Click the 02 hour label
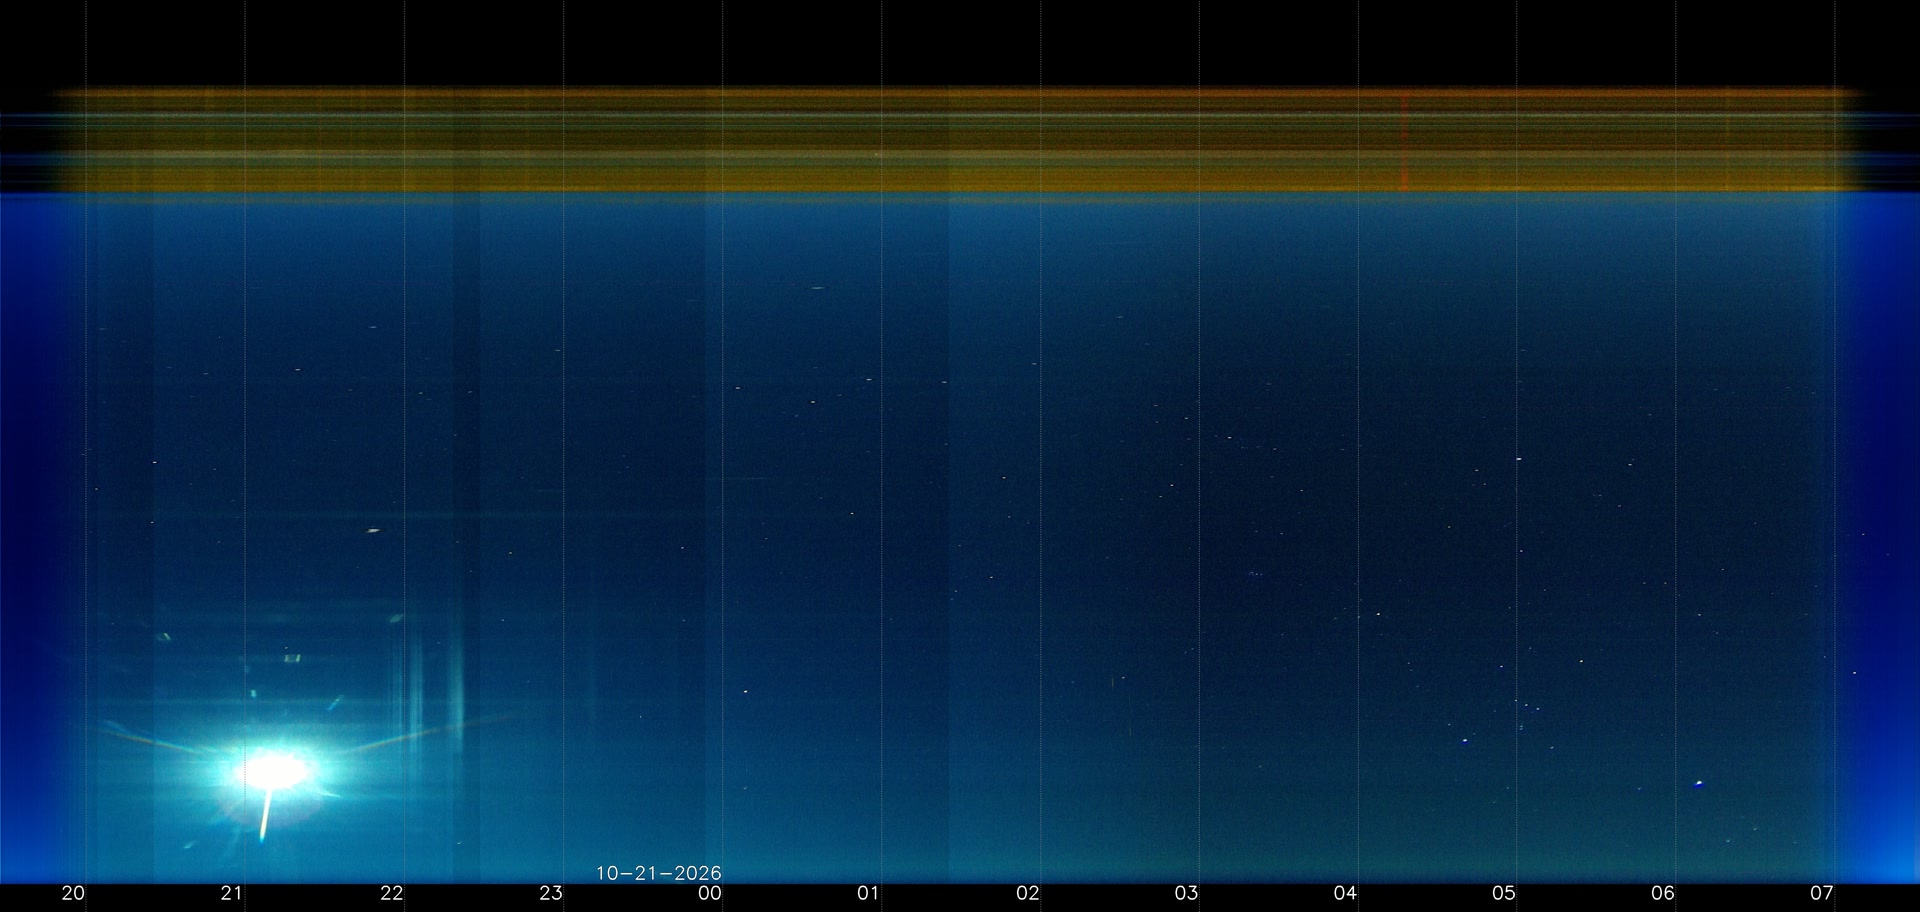This screenshot has width=1920, height=912. 1028,893
